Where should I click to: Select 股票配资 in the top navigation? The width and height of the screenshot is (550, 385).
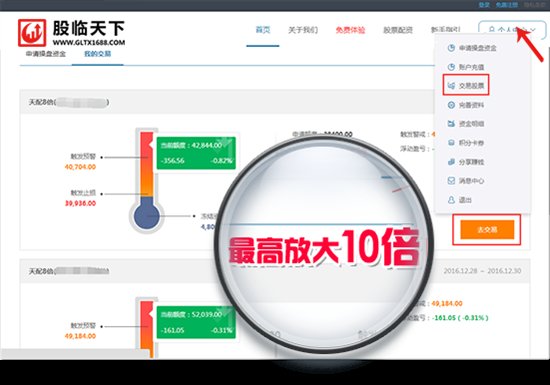click(x=398, y=30)
